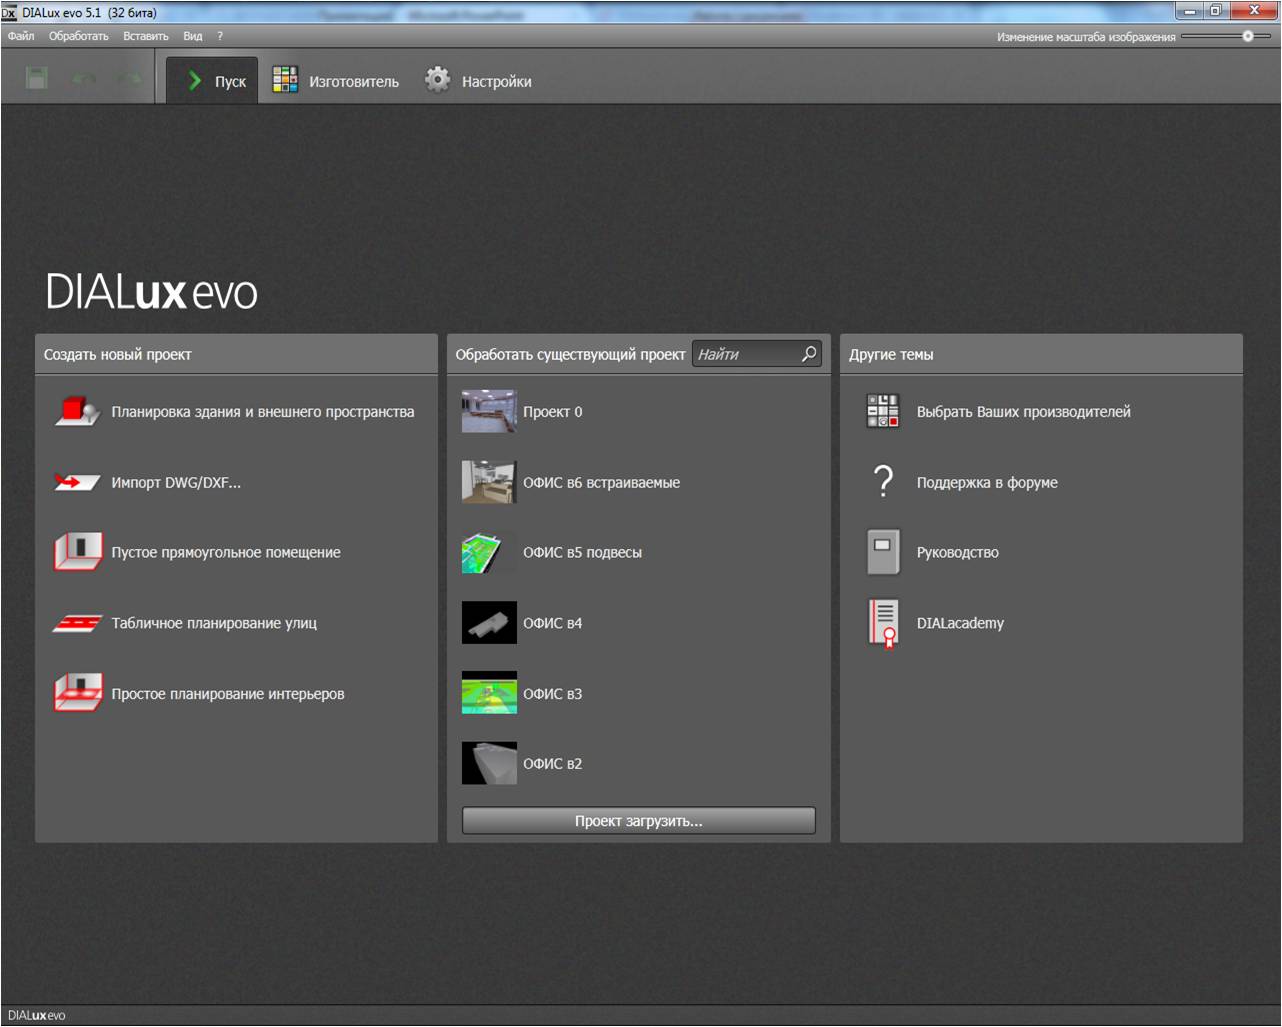Open the Вставить menu

click(x=146, y=36)
